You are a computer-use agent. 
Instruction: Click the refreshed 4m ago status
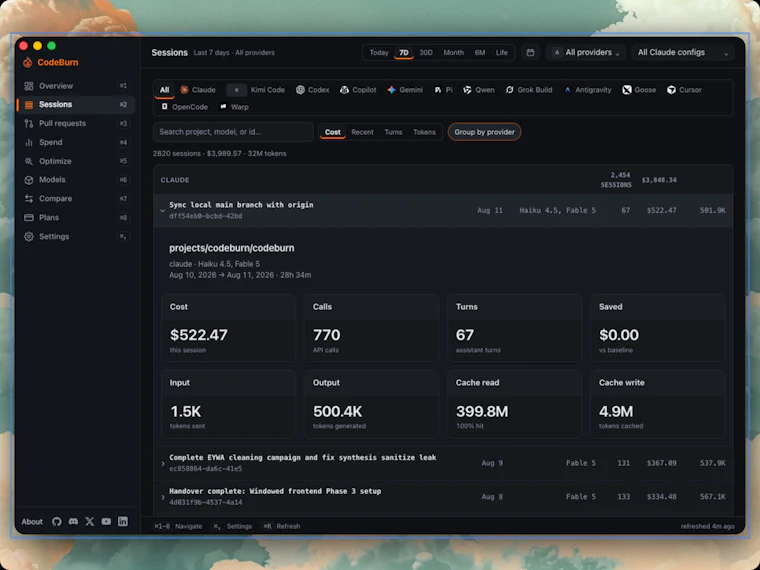pos(707,526)
